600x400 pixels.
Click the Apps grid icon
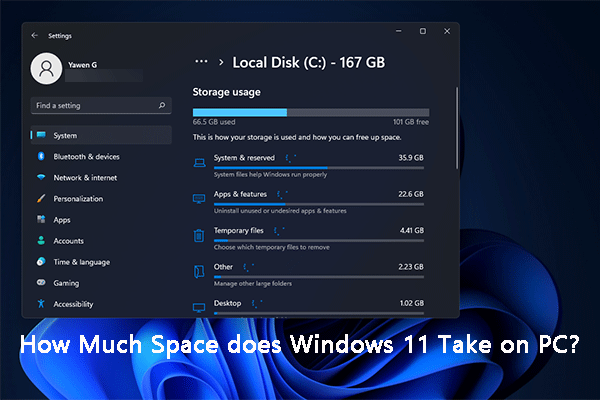coord(41,219)
